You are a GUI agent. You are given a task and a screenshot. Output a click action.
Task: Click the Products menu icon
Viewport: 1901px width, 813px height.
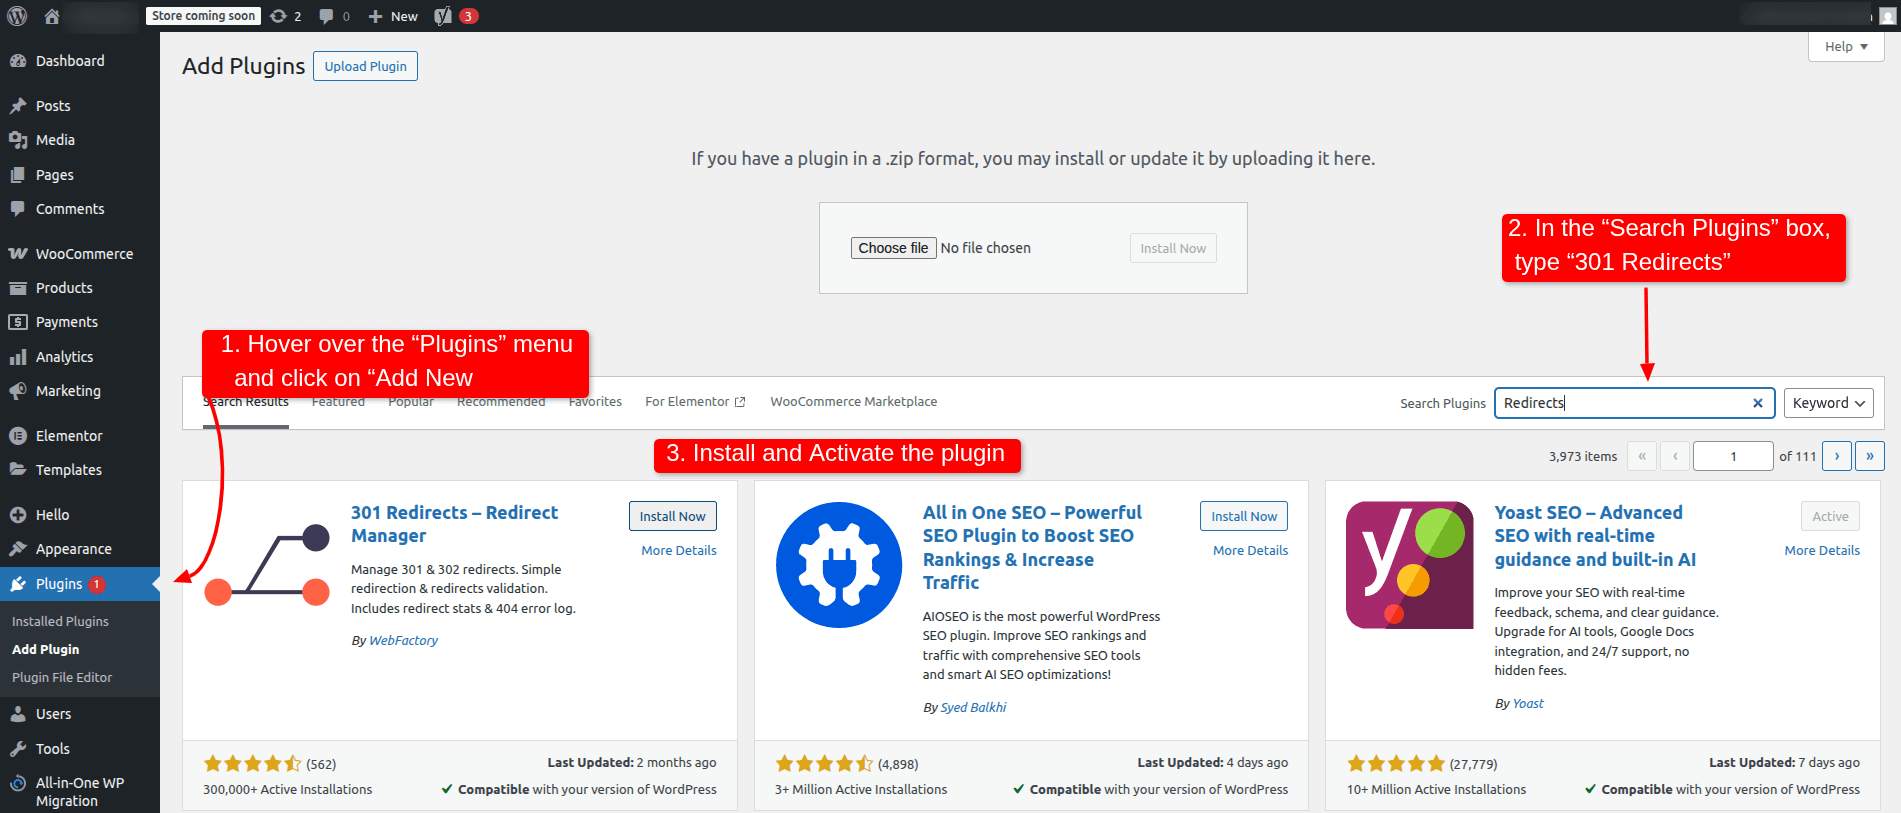tap(18, 288)
